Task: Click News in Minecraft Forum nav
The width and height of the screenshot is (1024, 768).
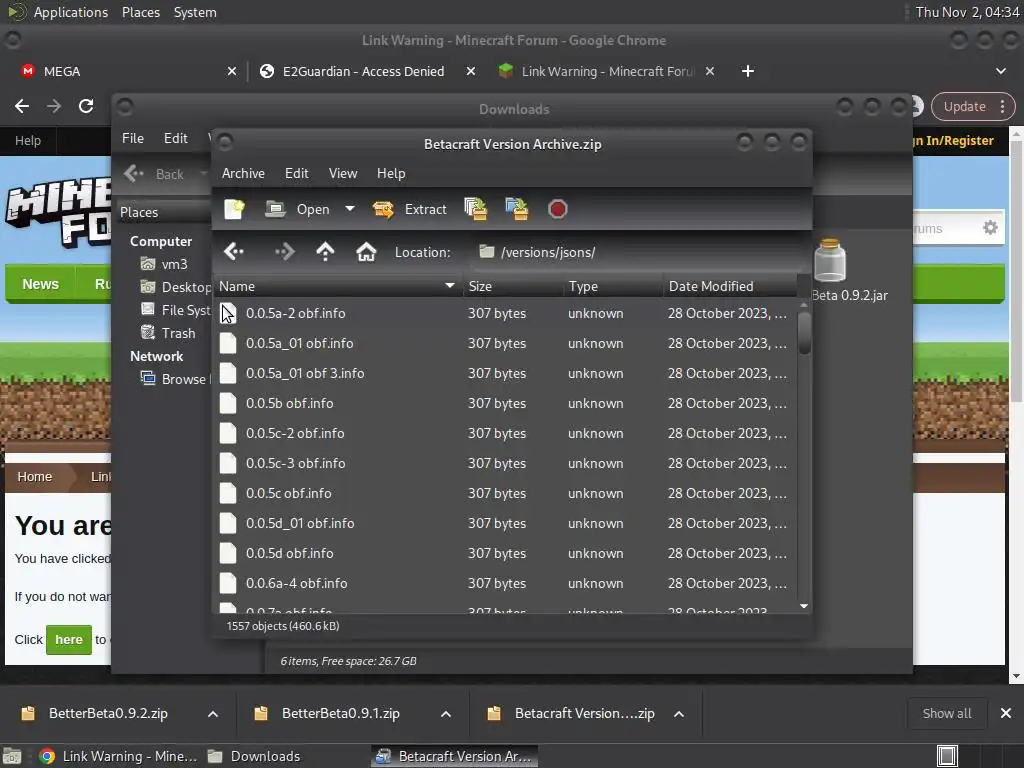Action: (x=40, y=284)
